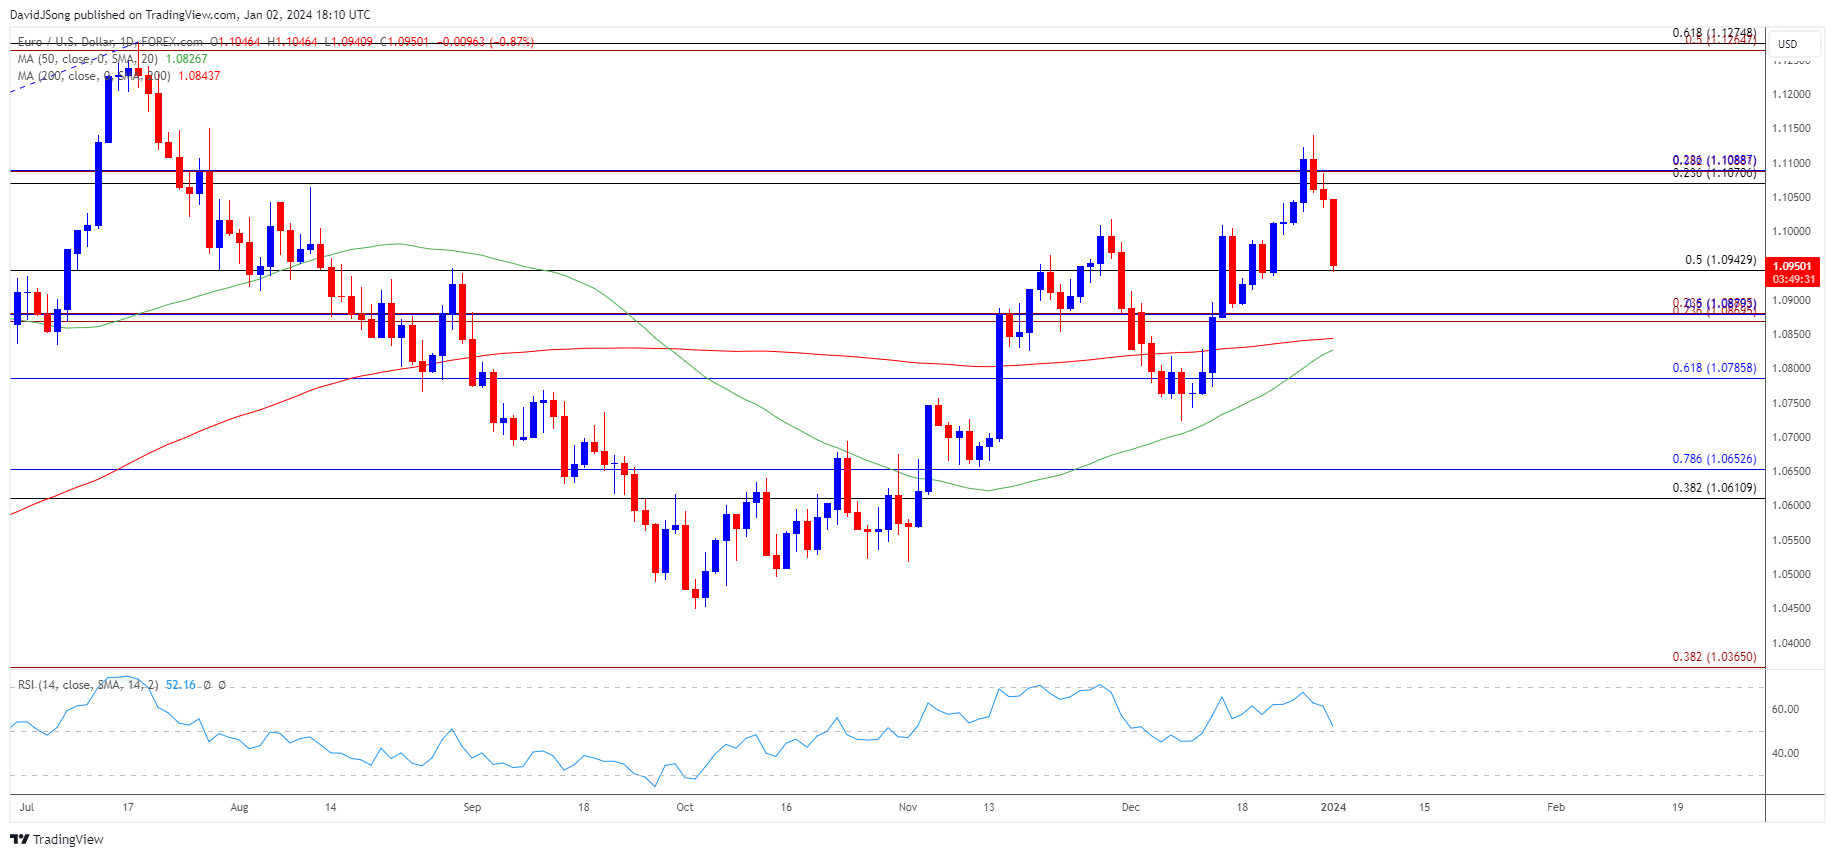
Task: Click the 1.11000 price axis label
Action: 1791,163
